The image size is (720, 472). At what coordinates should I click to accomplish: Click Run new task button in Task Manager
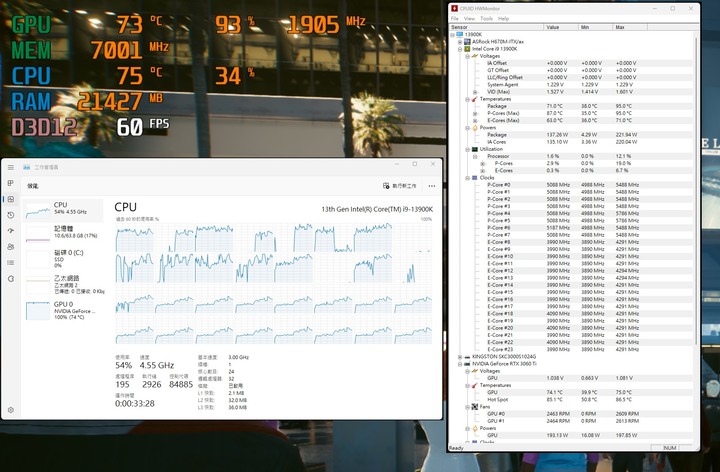399,186
